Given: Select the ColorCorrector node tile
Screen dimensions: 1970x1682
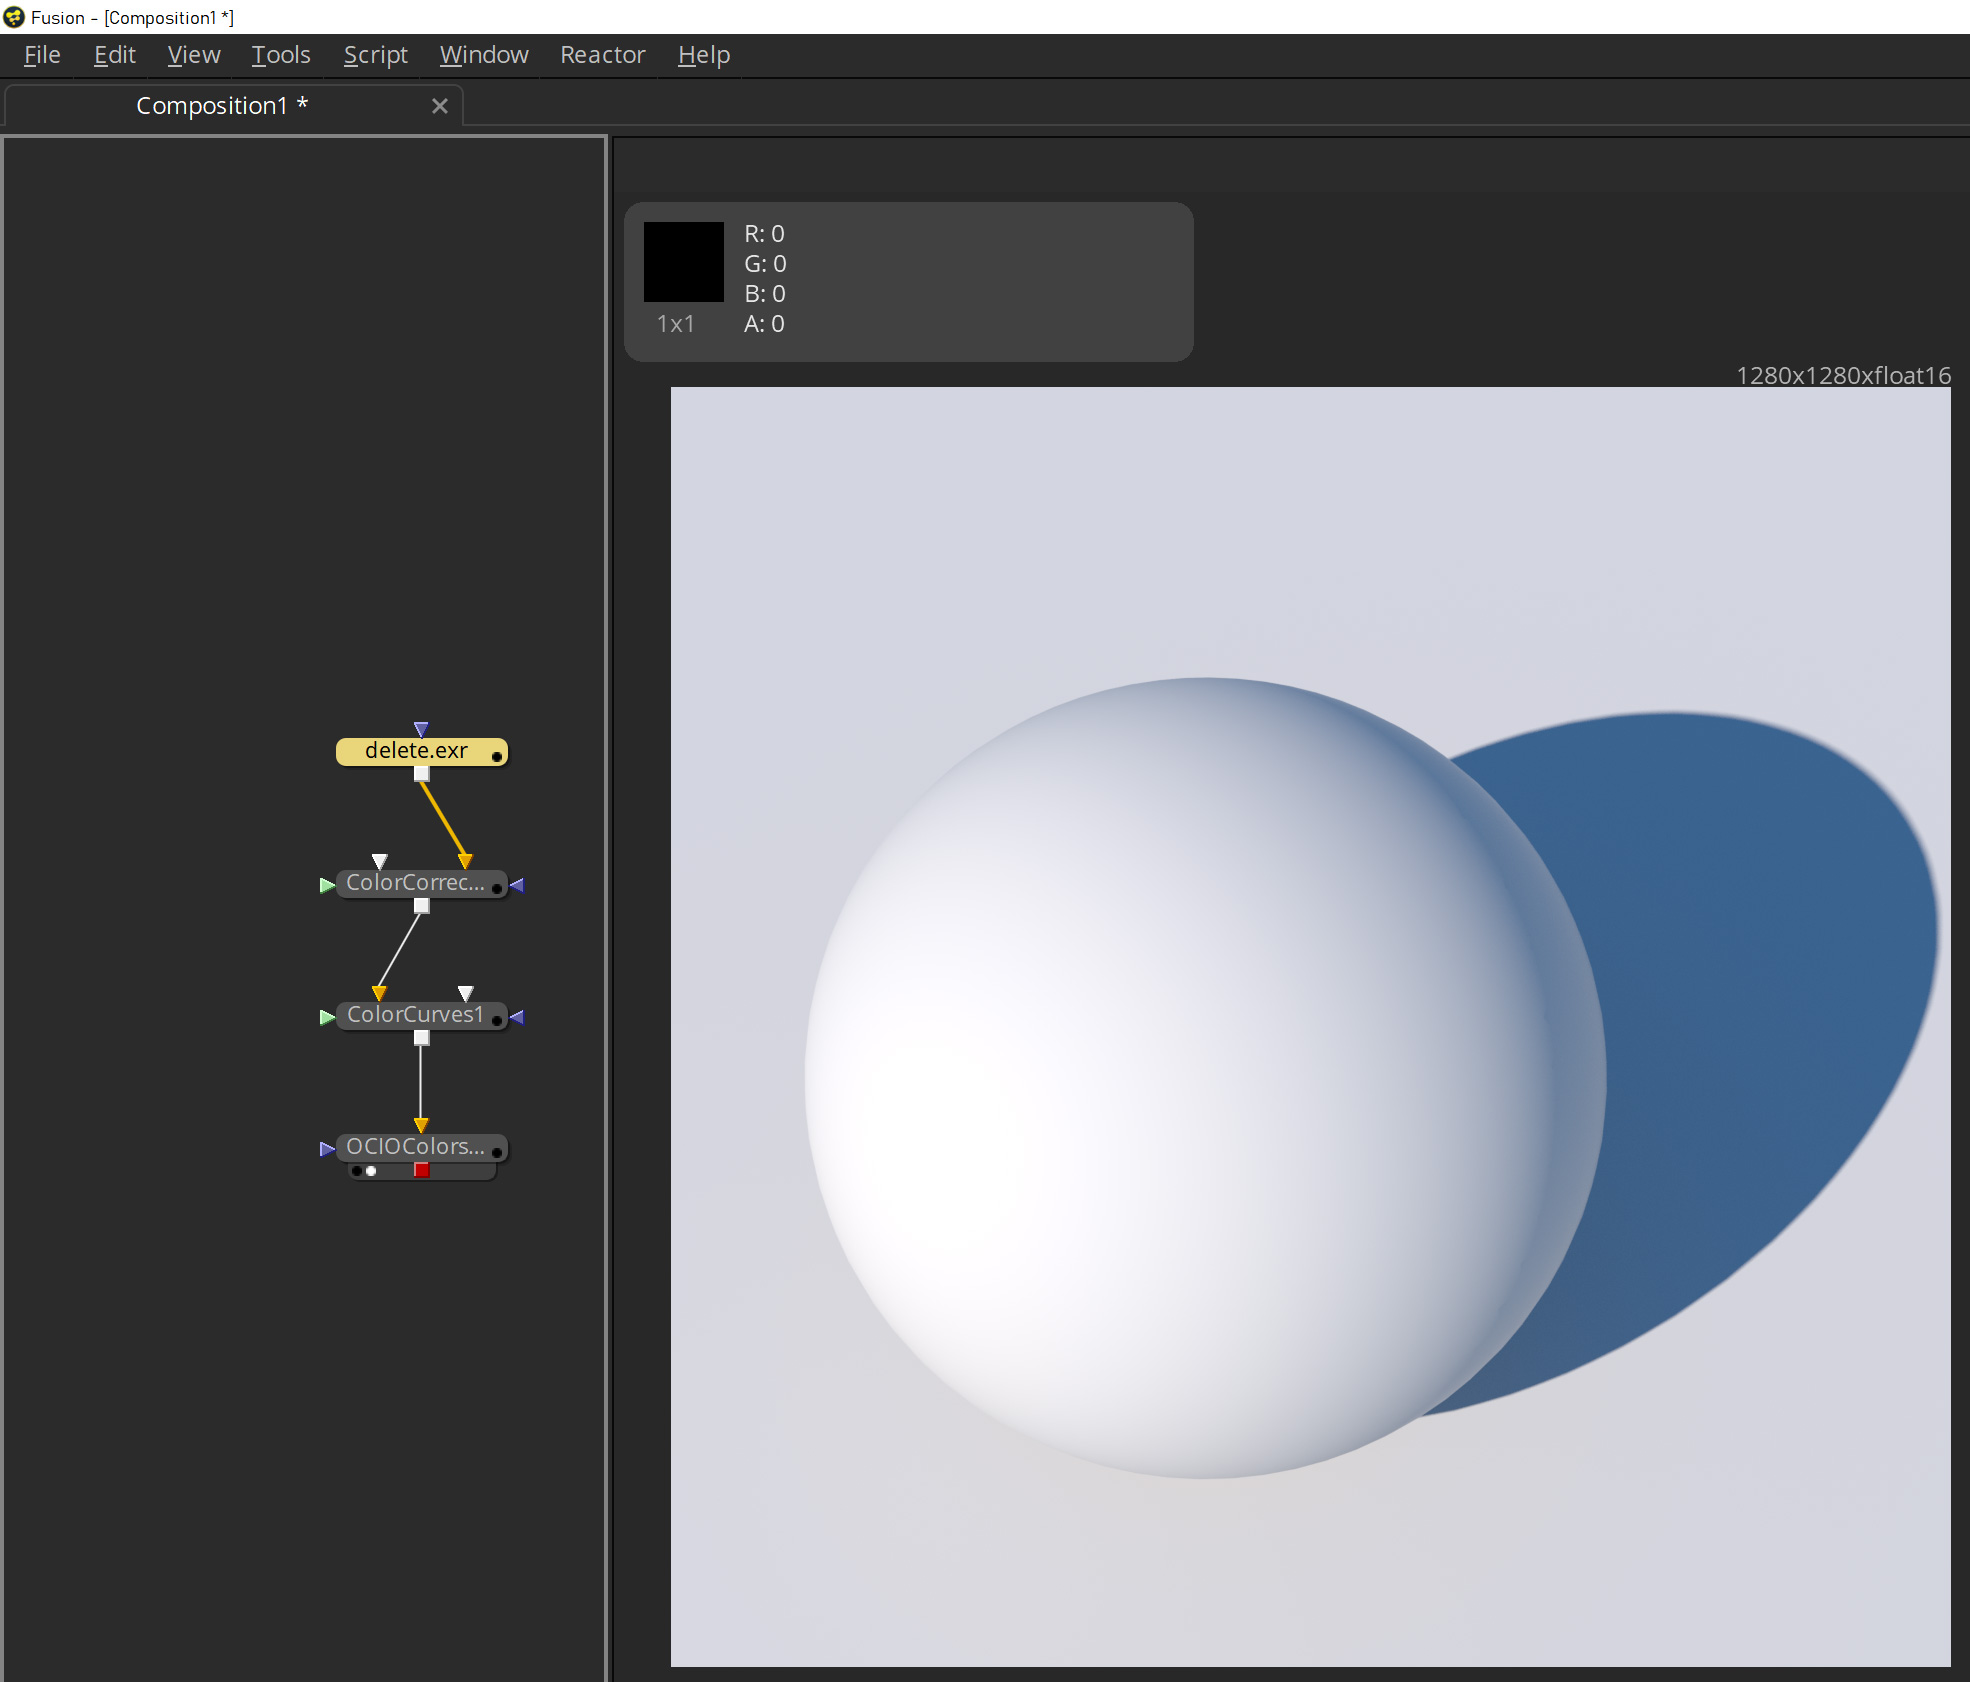Looking at the screenshot, I should (x=415, y=883).
